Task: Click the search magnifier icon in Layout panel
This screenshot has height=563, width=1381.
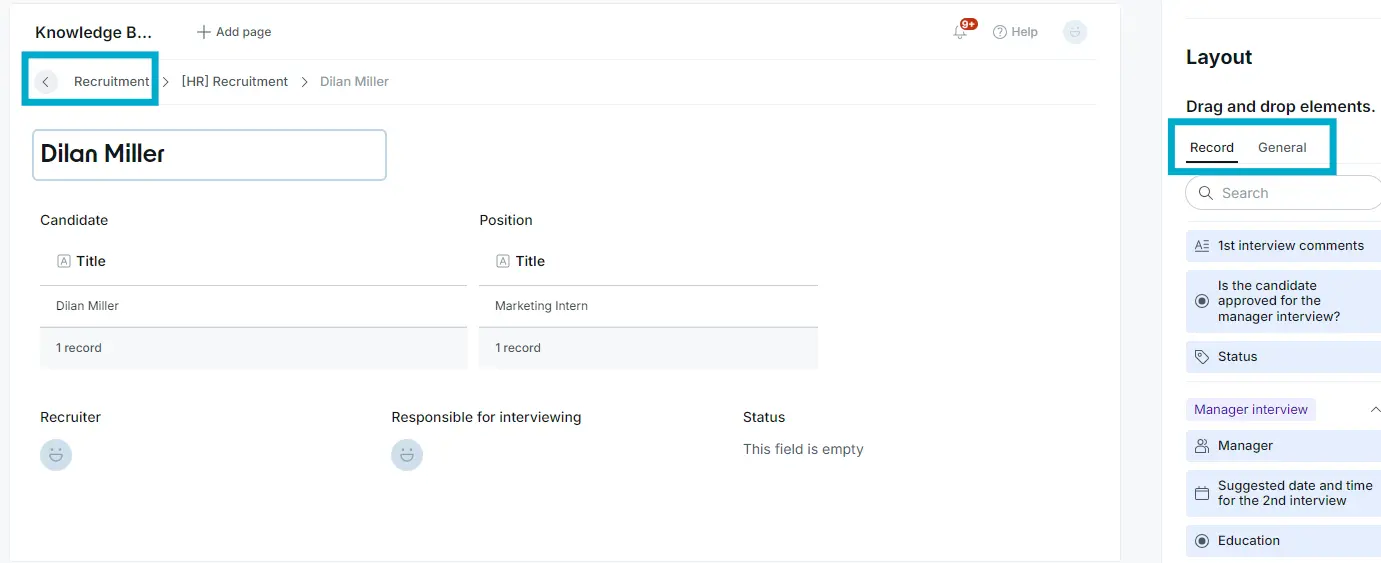Action: 1204,193
